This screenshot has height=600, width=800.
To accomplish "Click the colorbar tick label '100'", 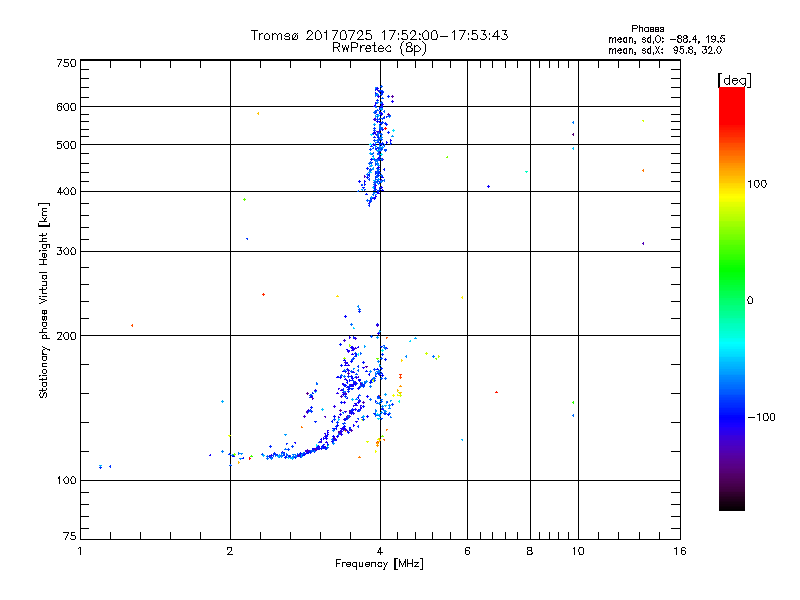I will click(757, 184).
